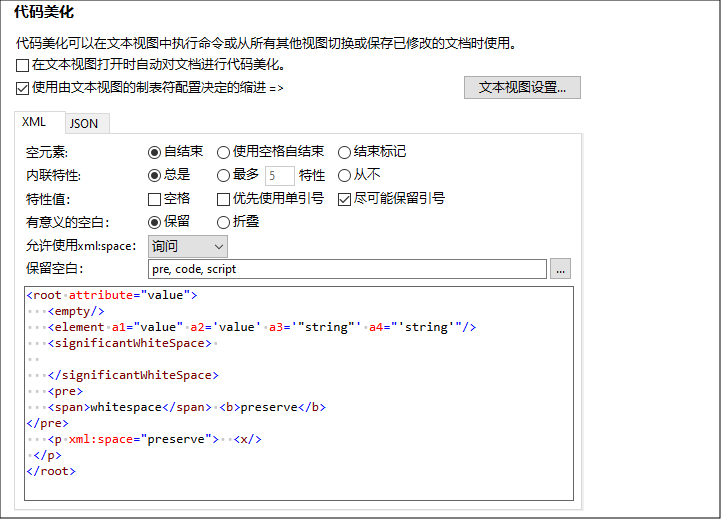Screen dimensions: 721x519
Task: Click the 允许使用xml:space label
Action: [81, 246]
